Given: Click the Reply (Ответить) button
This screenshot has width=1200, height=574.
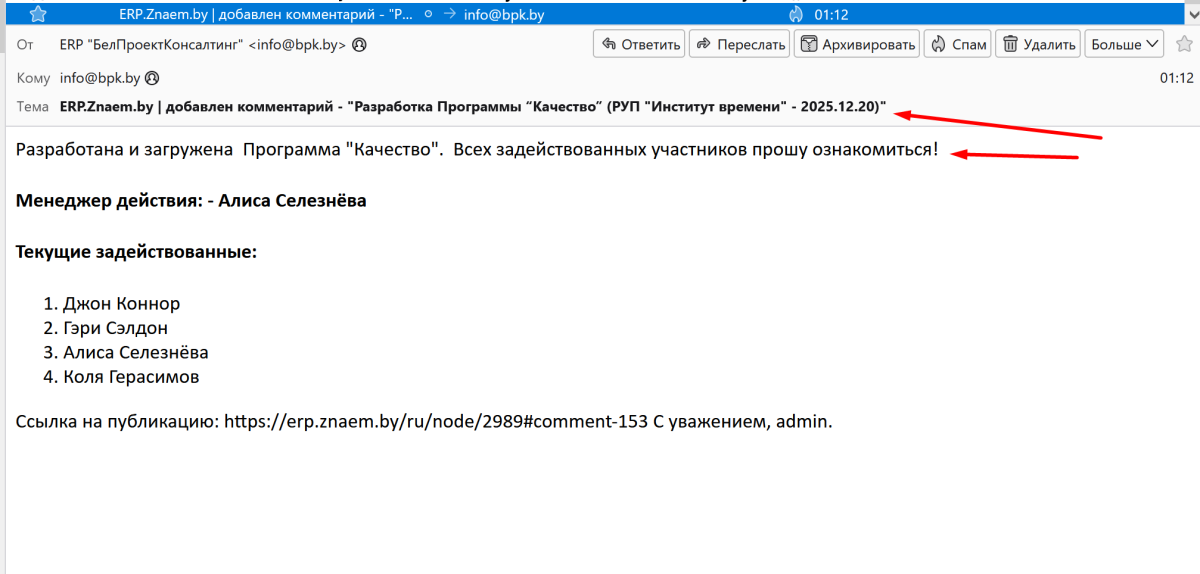Looking at the screenshot, I should coord(639,44).
